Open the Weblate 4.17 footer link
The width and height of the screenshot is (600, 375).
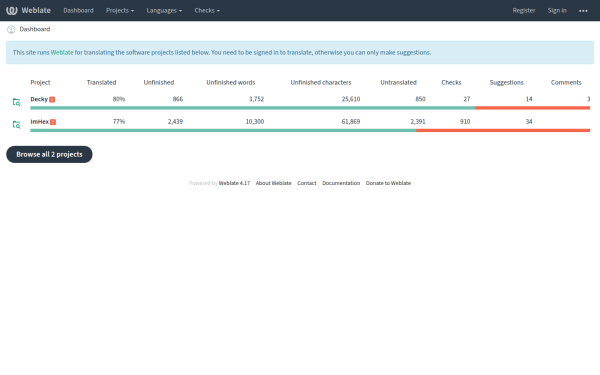click(234, 183)
